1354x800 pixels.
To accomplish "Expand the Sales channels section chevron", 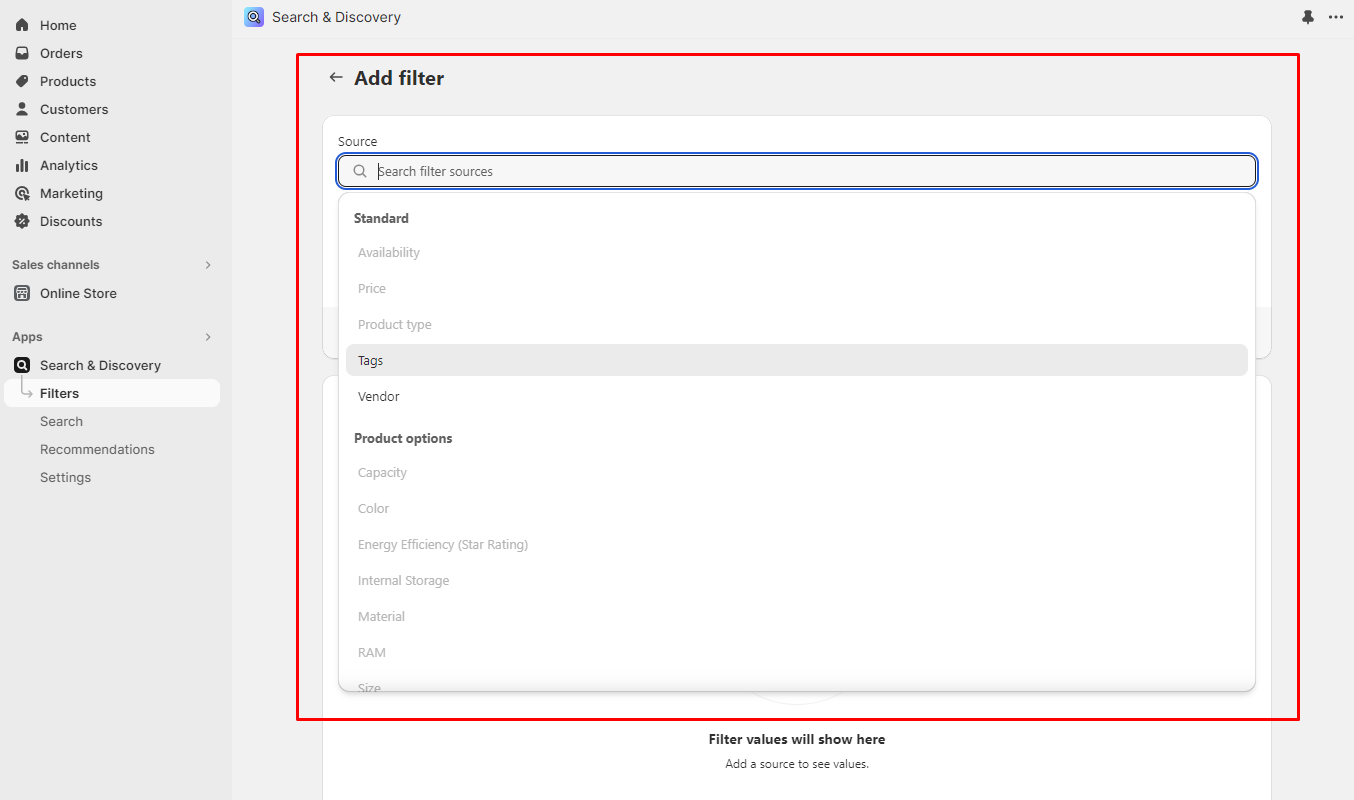I will (208, 265).
